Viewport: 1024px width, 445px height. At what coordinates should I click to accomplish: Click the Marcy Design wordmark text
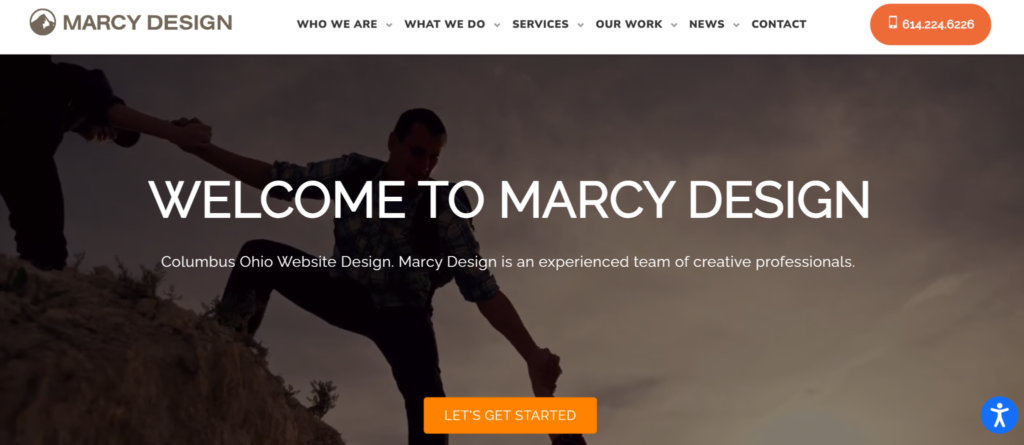148,22
